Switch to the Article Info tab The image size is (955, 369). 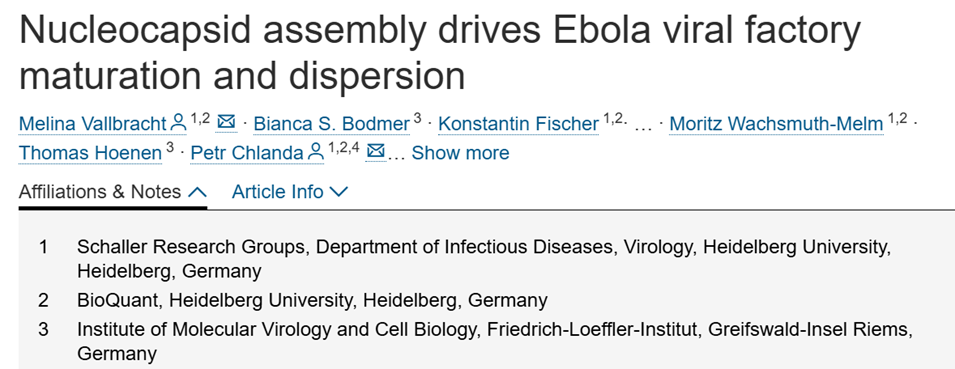tap(290, 192)
